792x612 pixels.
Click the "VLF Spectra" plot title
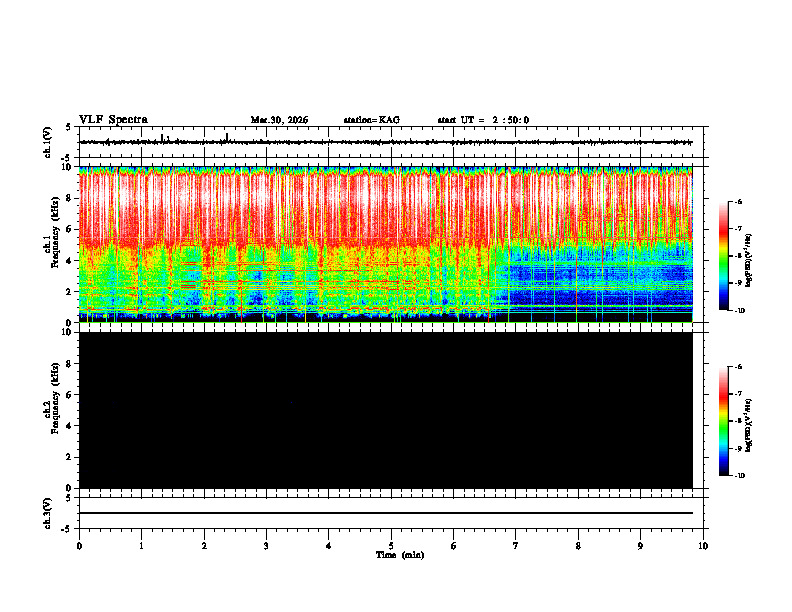click(113, 120)
